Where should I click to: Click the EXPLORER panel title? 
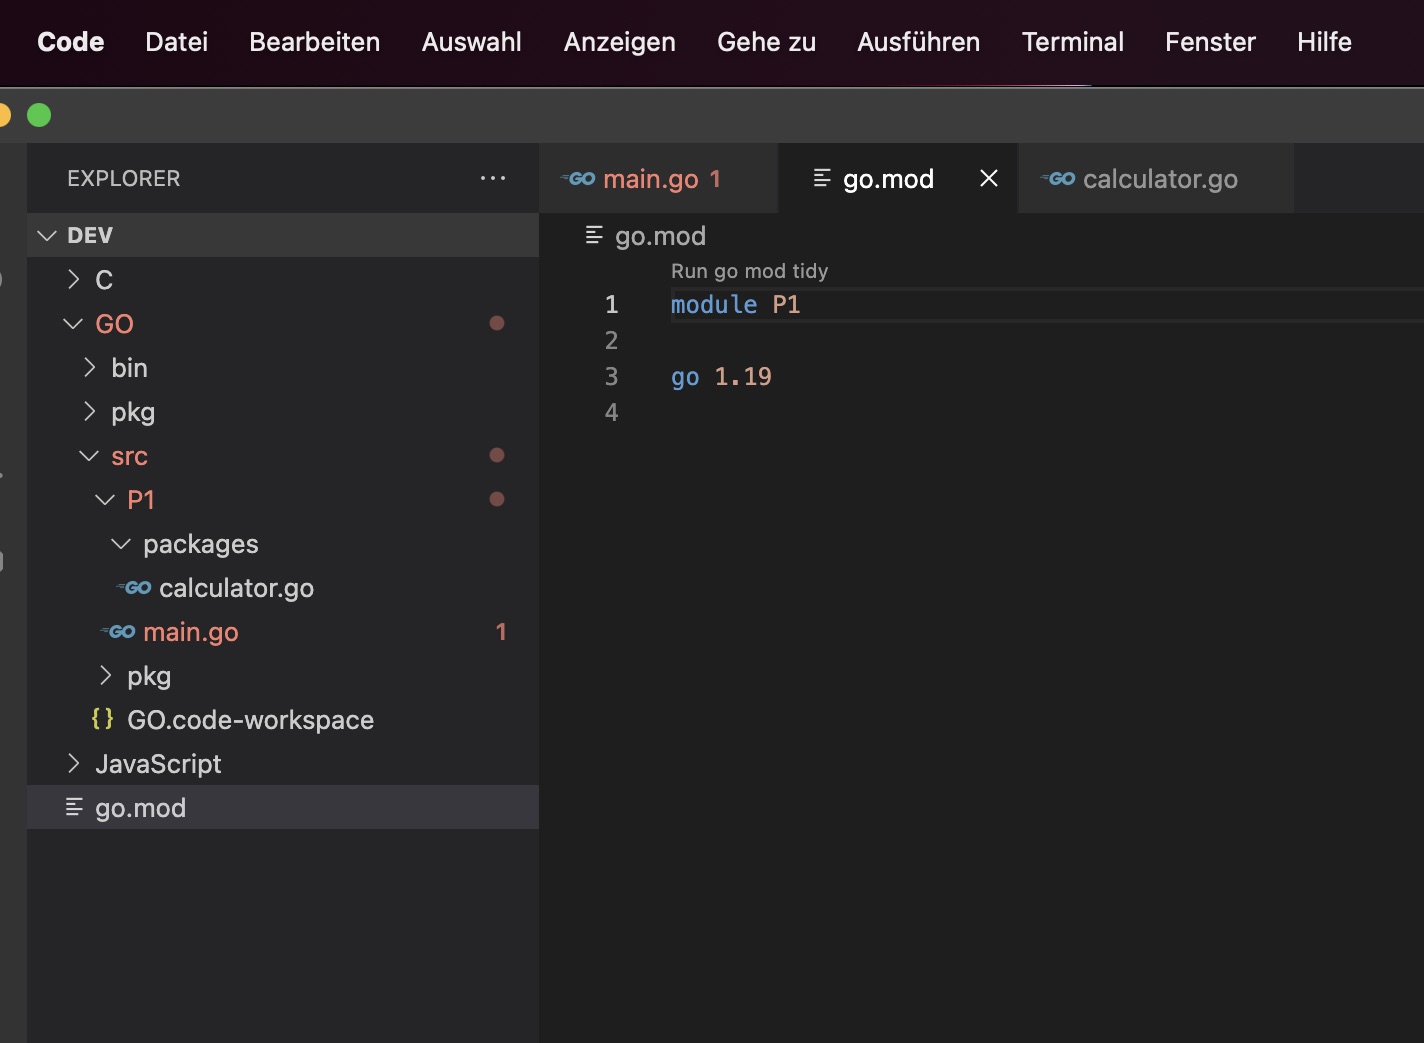pyautogui.click(x=124, y=178)
